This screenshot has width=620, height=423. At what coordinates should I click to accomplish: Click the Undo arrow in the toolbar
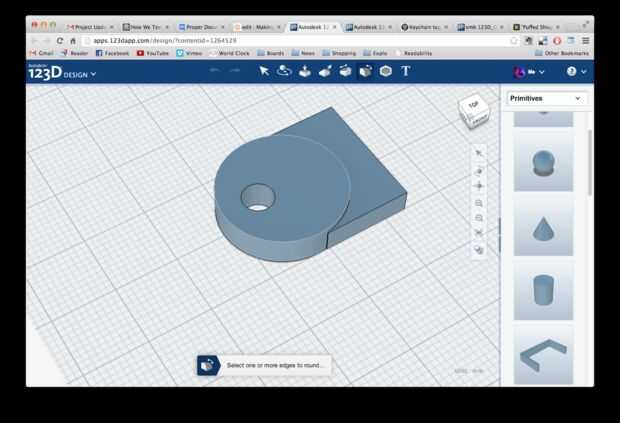click(214, 70)
